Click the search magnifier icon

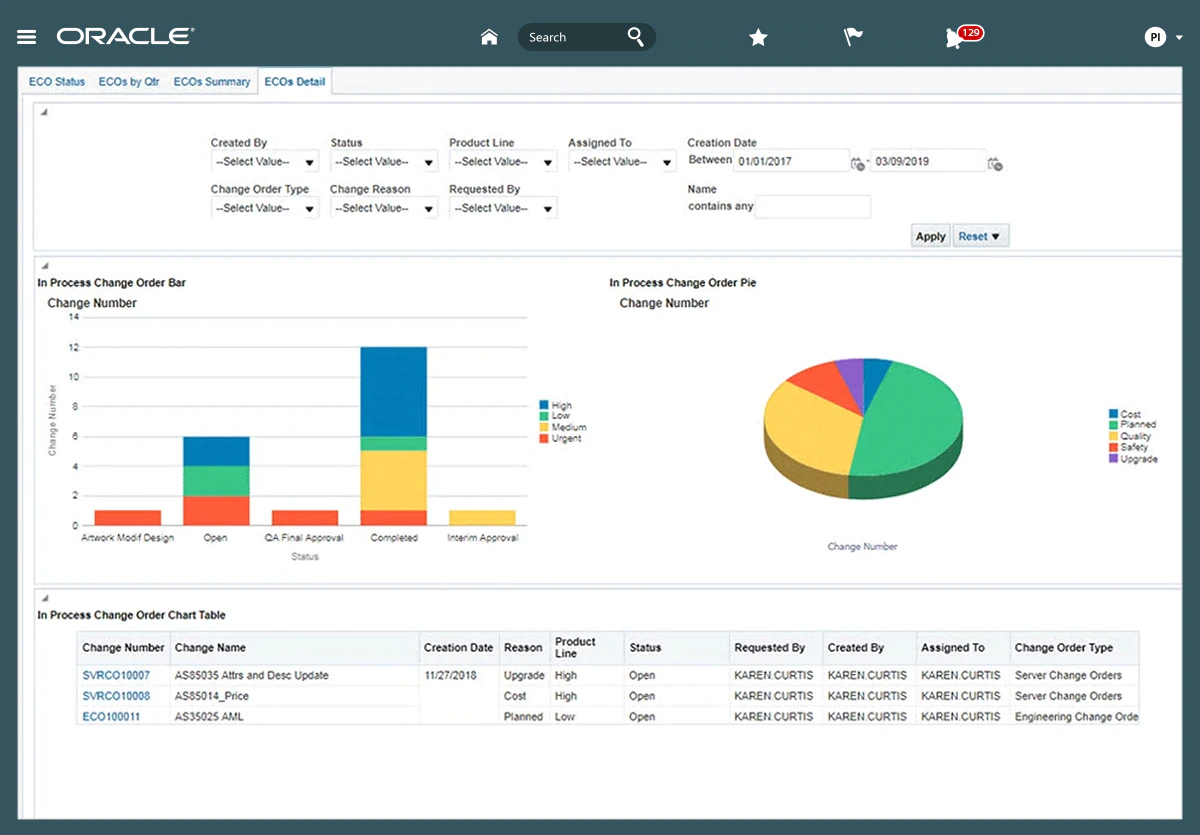635,37
